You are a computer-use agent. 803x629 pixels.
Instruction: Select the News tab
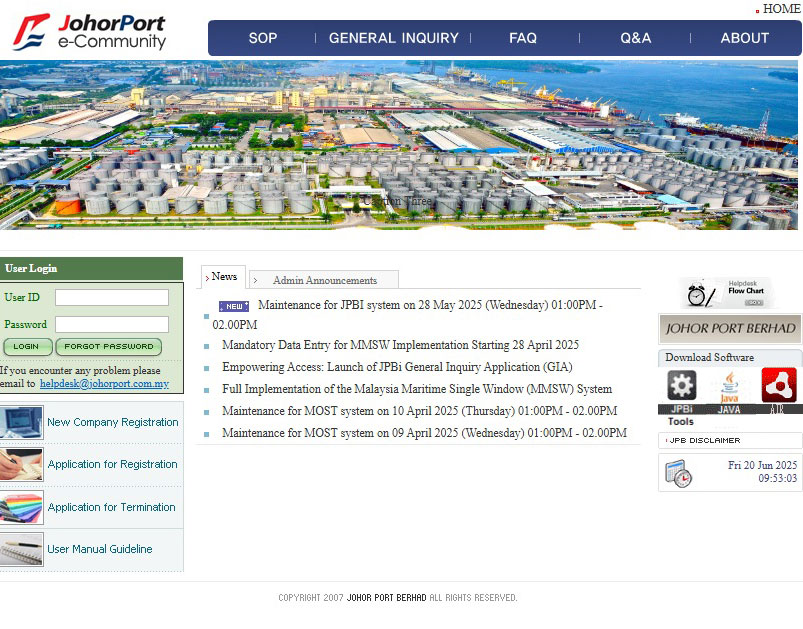click(x=224, y=277)
